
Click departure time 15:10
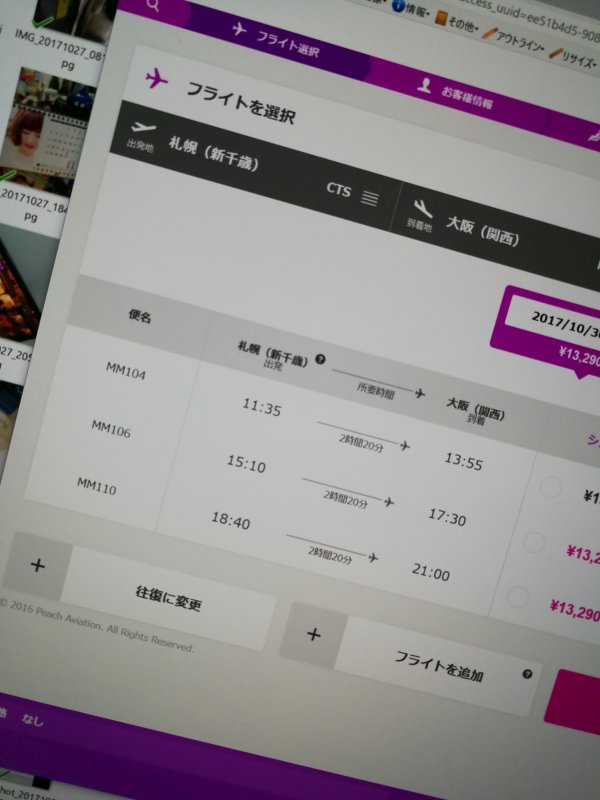(246, 463)
